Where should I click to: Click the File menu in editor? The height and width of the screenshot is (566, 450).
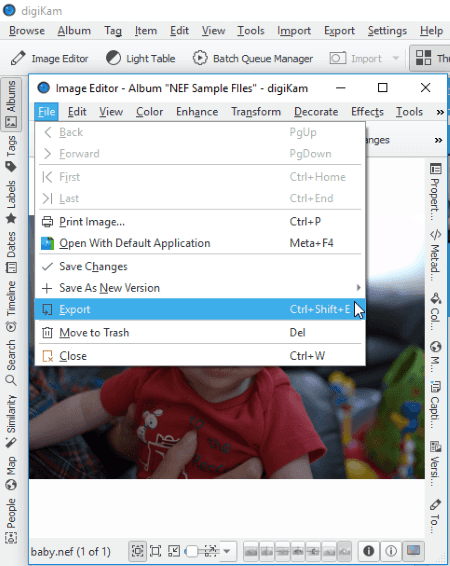click(x=47, y=112)
